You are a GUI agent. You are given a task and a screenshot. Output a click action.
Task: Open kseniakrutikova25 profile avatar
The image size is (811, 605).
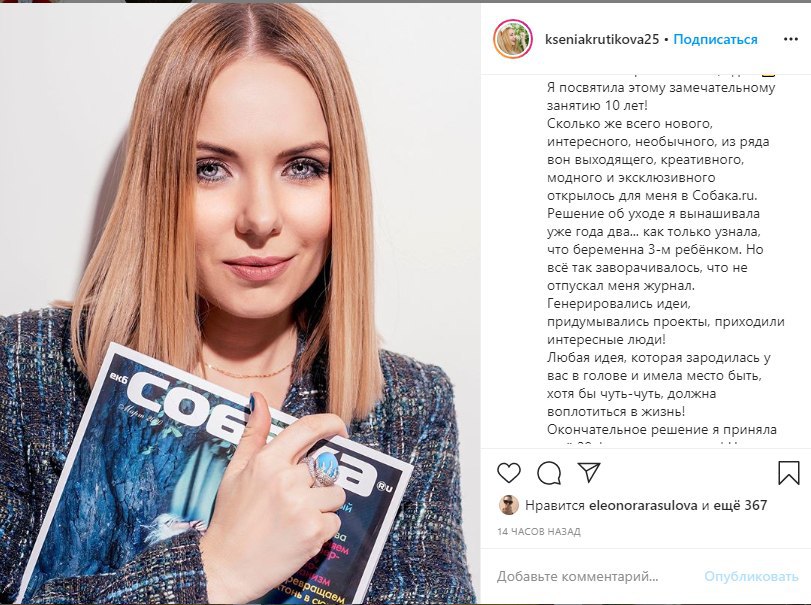click(513, 39)
